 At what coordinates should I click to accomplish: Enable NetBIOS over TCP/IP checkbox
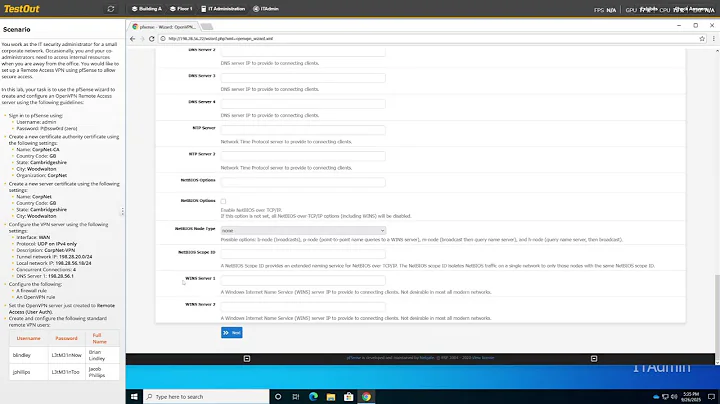(223, 201)
